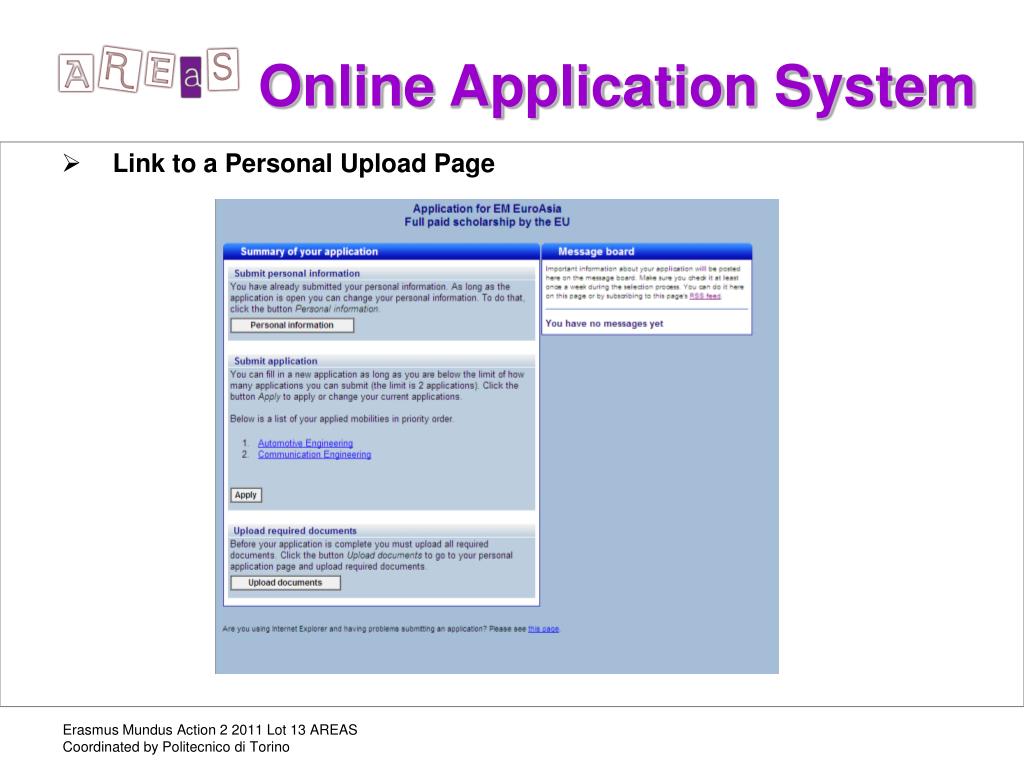Select the 'Message board' header

tap(647, 251)
